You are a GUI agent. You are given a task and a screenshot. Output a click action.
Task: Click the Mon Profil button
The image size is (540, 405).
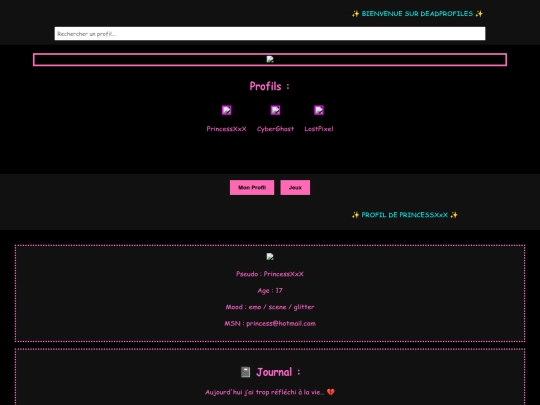point(252,187)
